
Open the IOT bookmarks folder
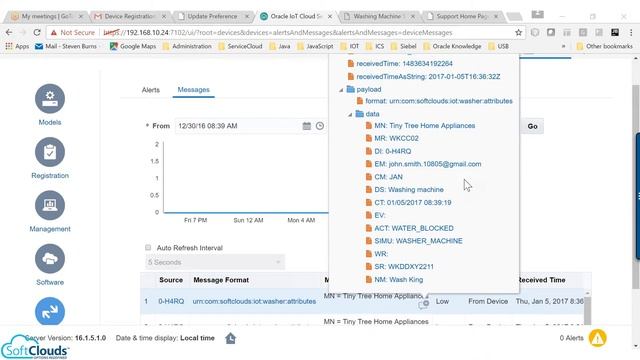350,47
